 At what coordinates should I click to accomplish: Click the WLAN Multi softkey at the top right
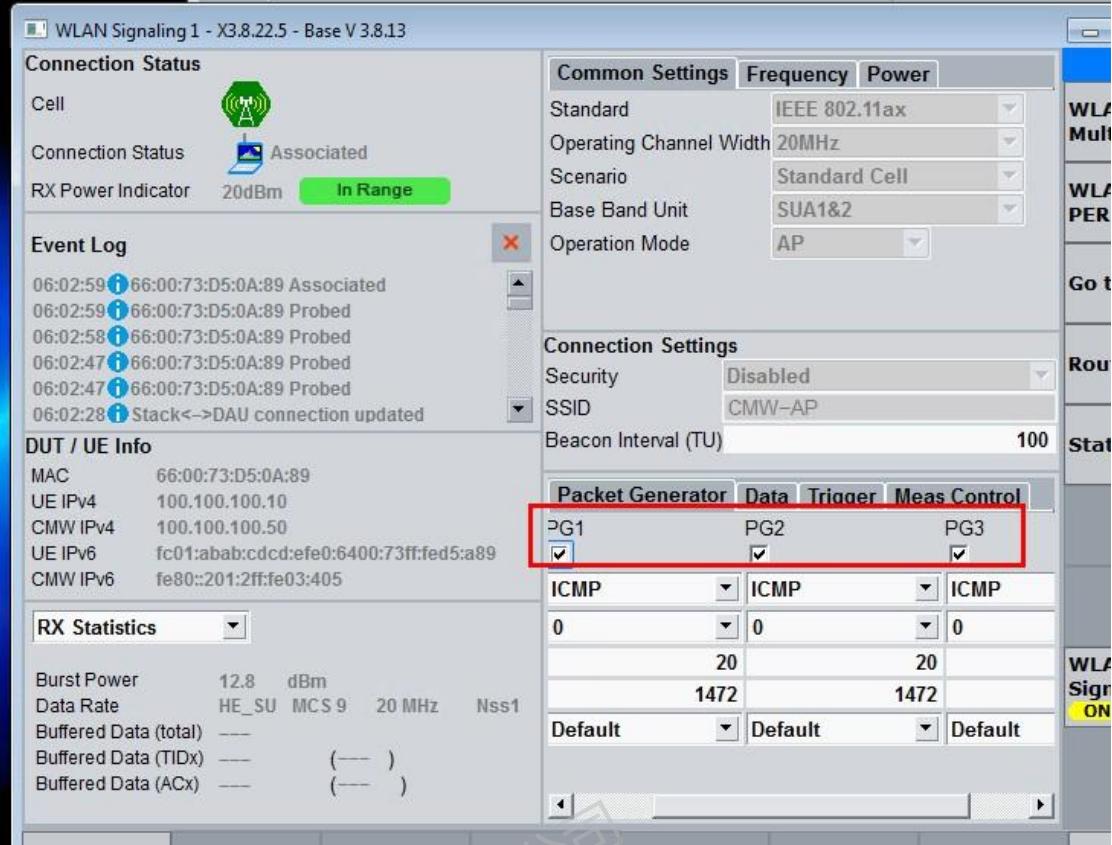[x=1089, y=121]
